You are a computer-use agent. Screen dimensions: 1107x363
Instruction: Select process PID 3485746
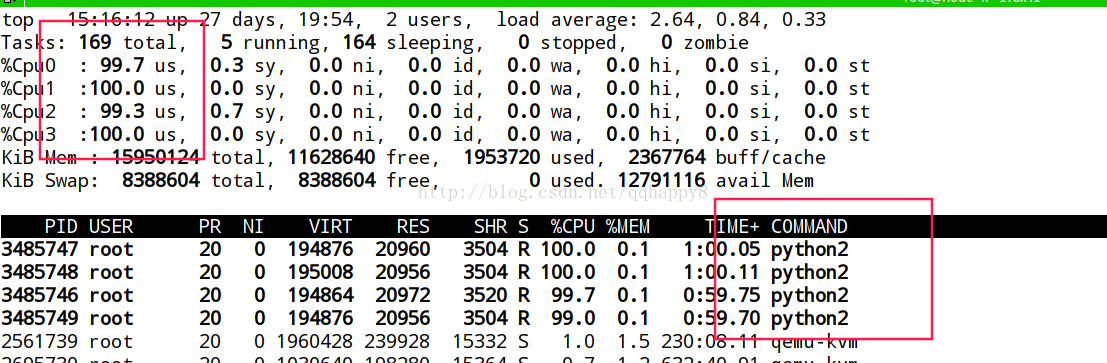[x=40, y=294]
